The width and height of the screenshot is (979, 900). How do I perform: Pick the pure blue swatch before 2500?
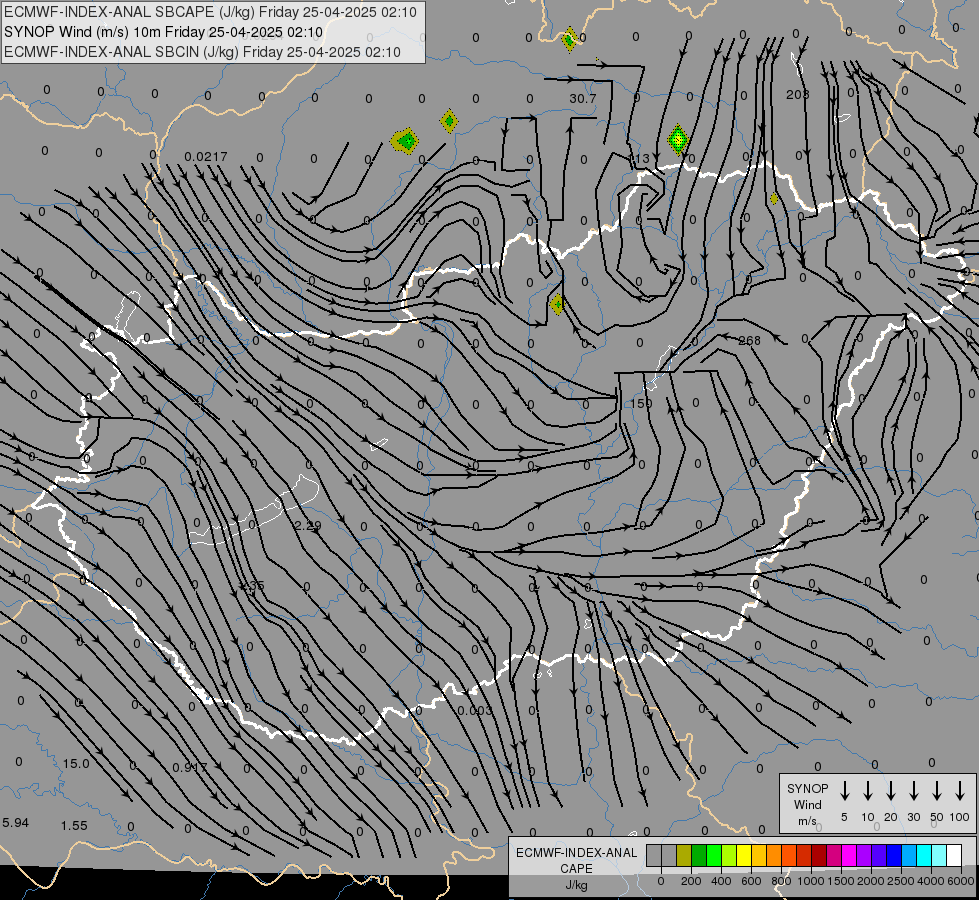pos(893,855)
